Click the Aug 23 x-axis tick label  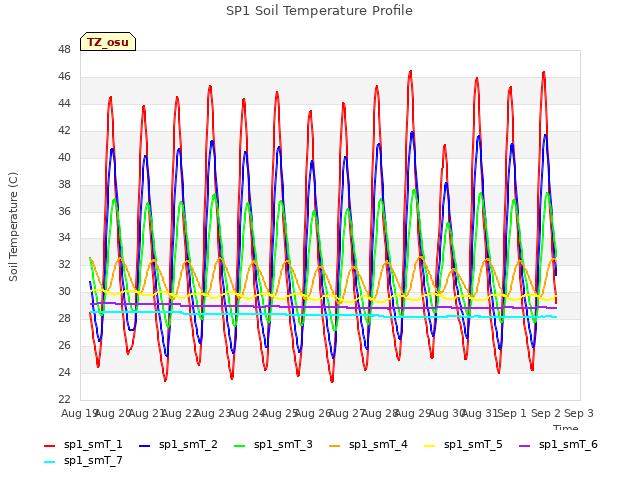tap(213, 413)
